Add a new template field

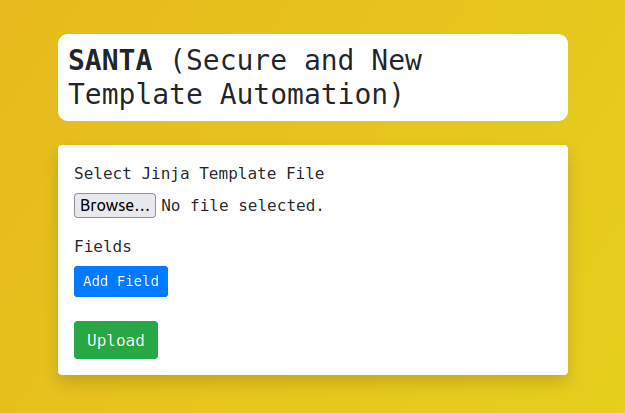121,282
